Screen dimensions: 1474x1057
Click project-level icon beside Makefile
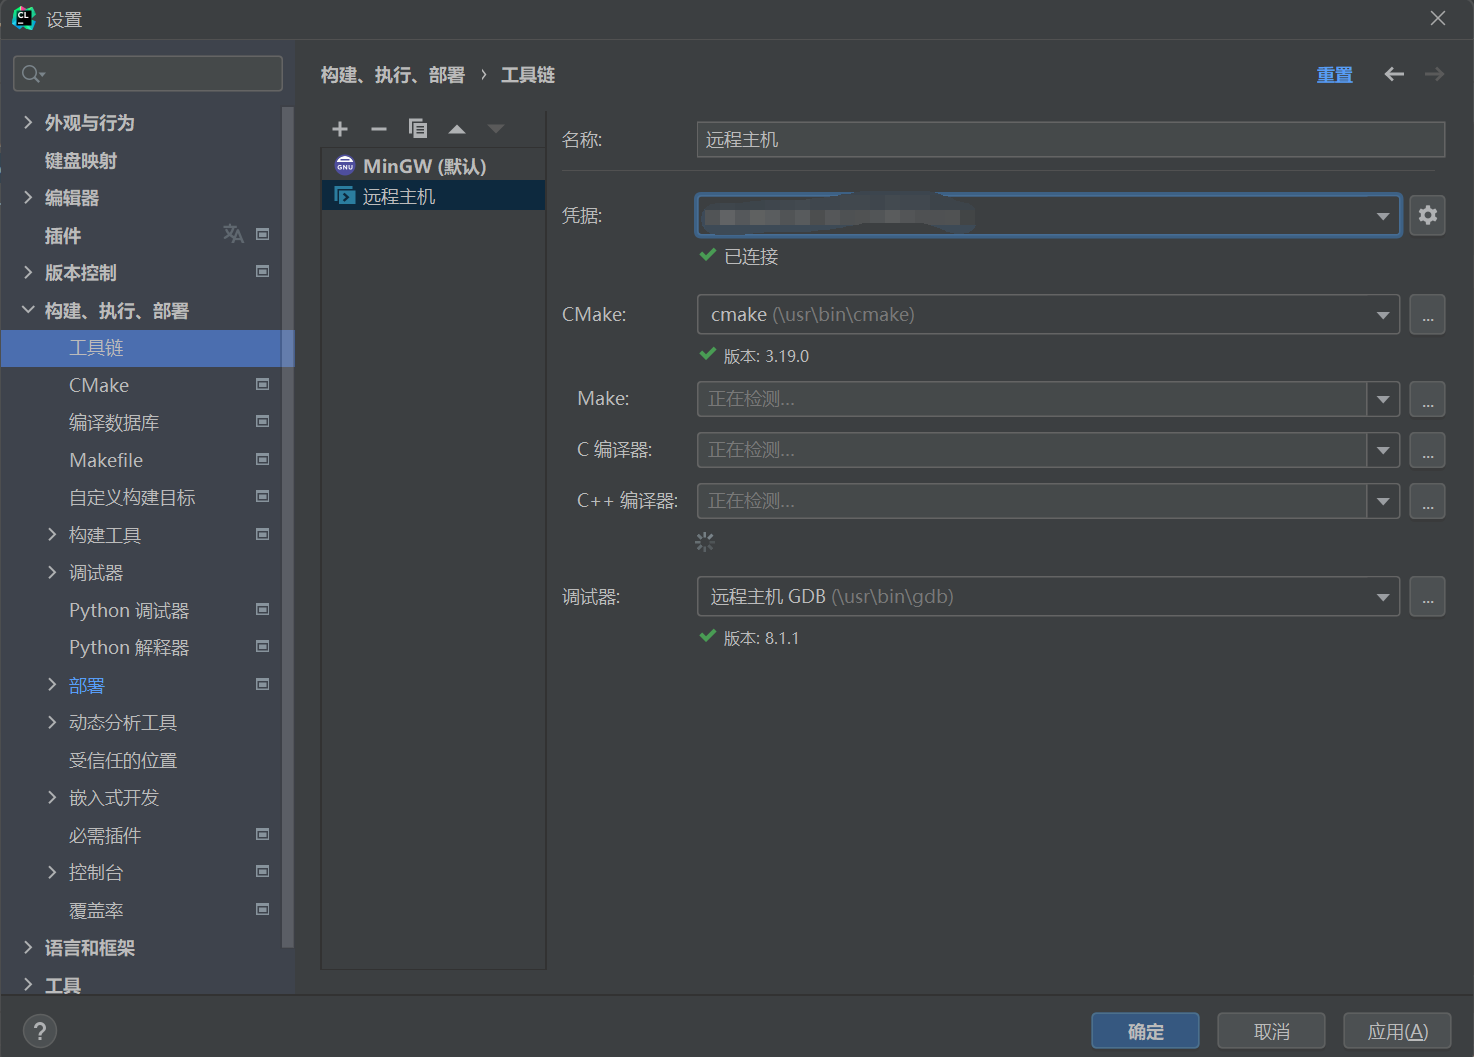[x=263, y=459]
